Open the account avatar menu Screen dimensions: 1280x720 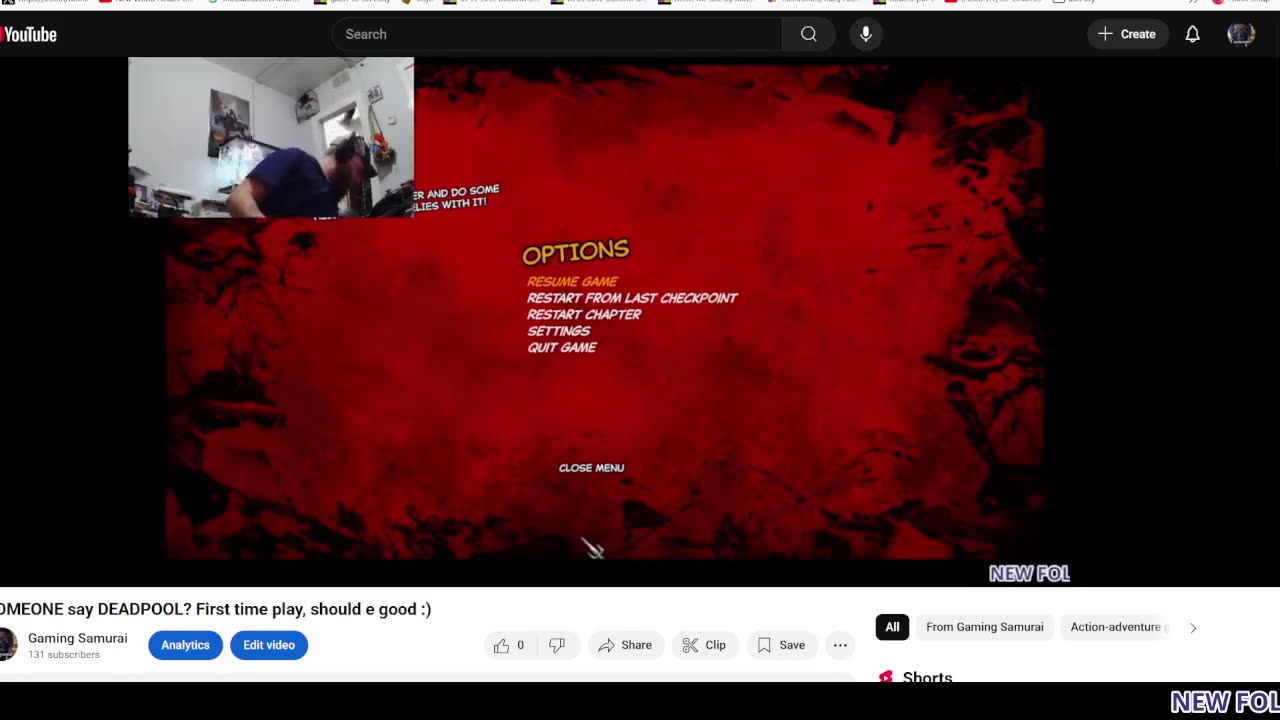(1241, 34)
